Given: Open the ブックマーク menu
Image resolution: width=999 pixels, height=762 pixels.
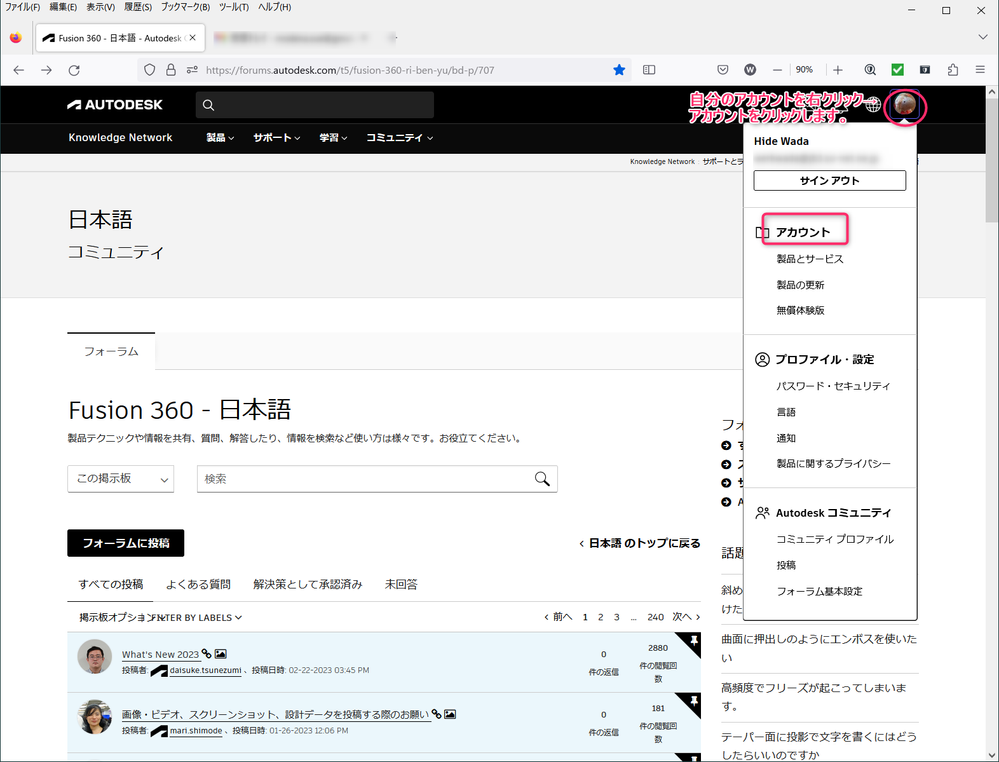Looking at the screenshot, I should [185, 7].
